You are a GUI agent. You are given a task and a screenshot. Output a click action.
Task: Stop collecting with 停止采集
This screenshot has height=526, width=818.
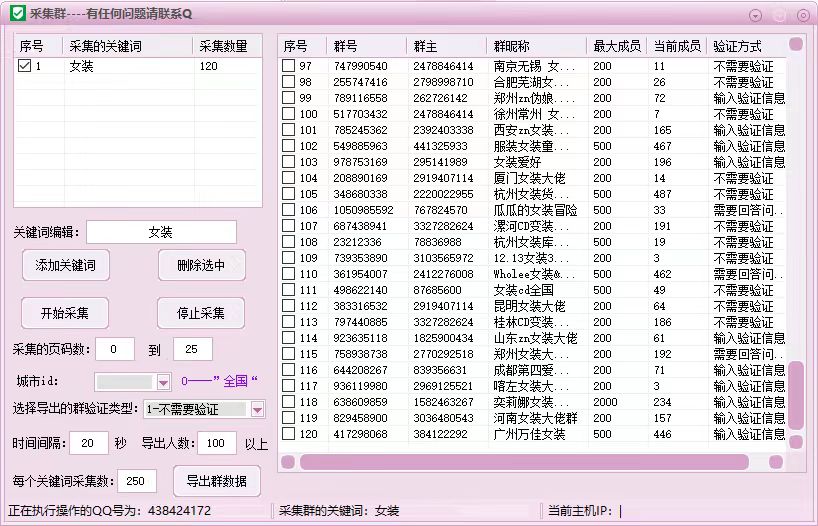tap(201, 313)
